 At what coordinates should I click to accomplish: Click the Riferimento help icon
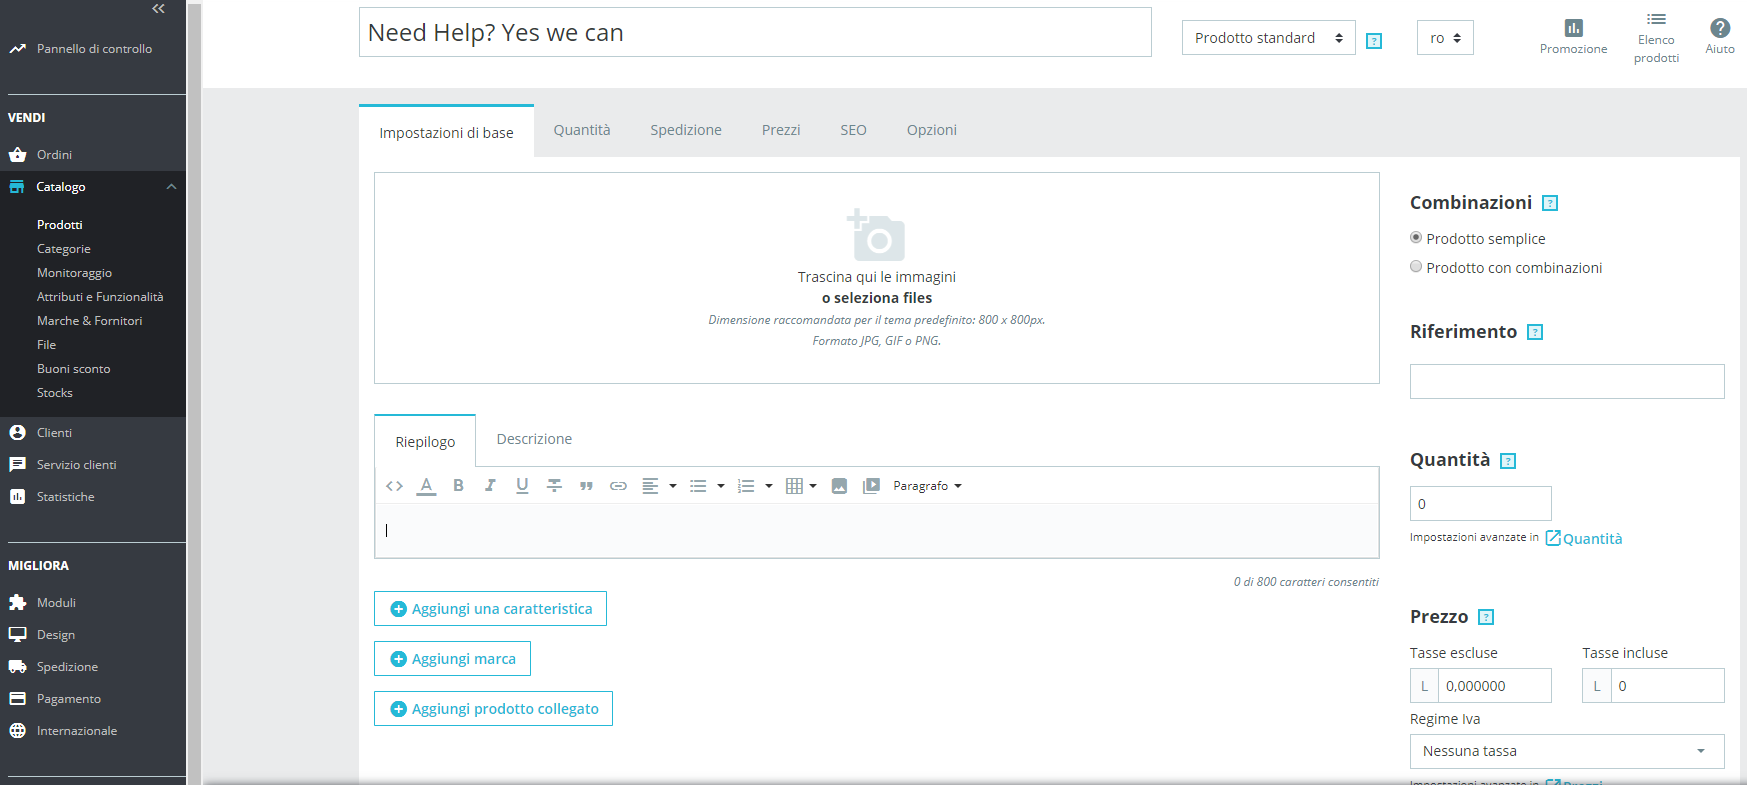(1535, 332)
